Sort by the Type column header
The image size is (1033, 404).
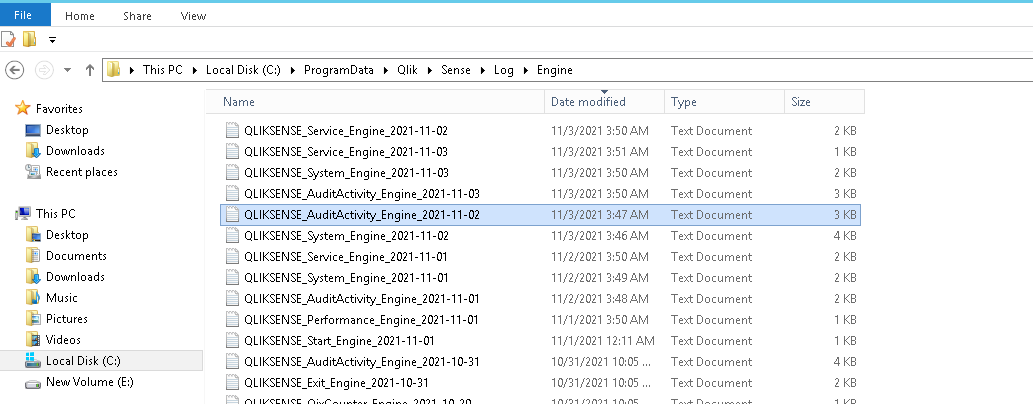724,101
